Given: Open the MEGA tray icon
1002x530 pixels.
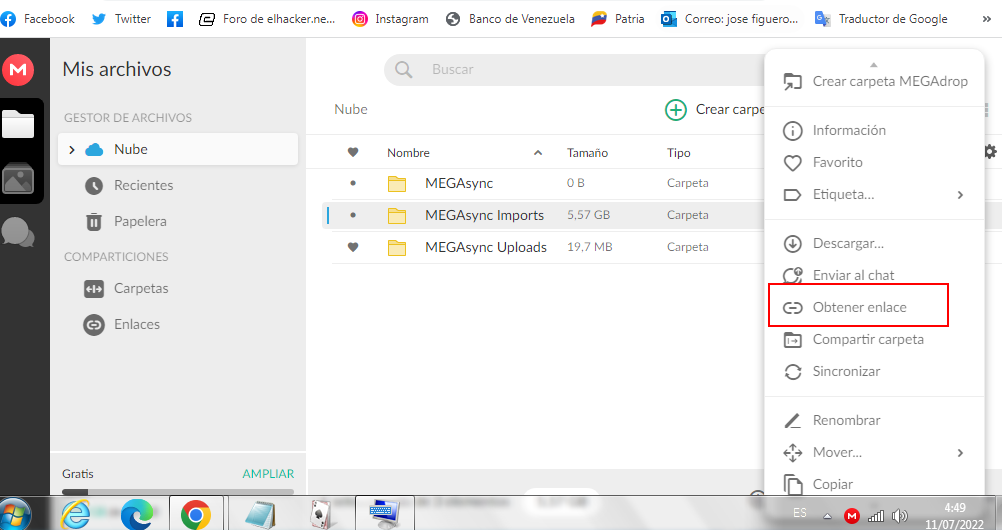Looking at the screenshot, I should coord(851,516).
